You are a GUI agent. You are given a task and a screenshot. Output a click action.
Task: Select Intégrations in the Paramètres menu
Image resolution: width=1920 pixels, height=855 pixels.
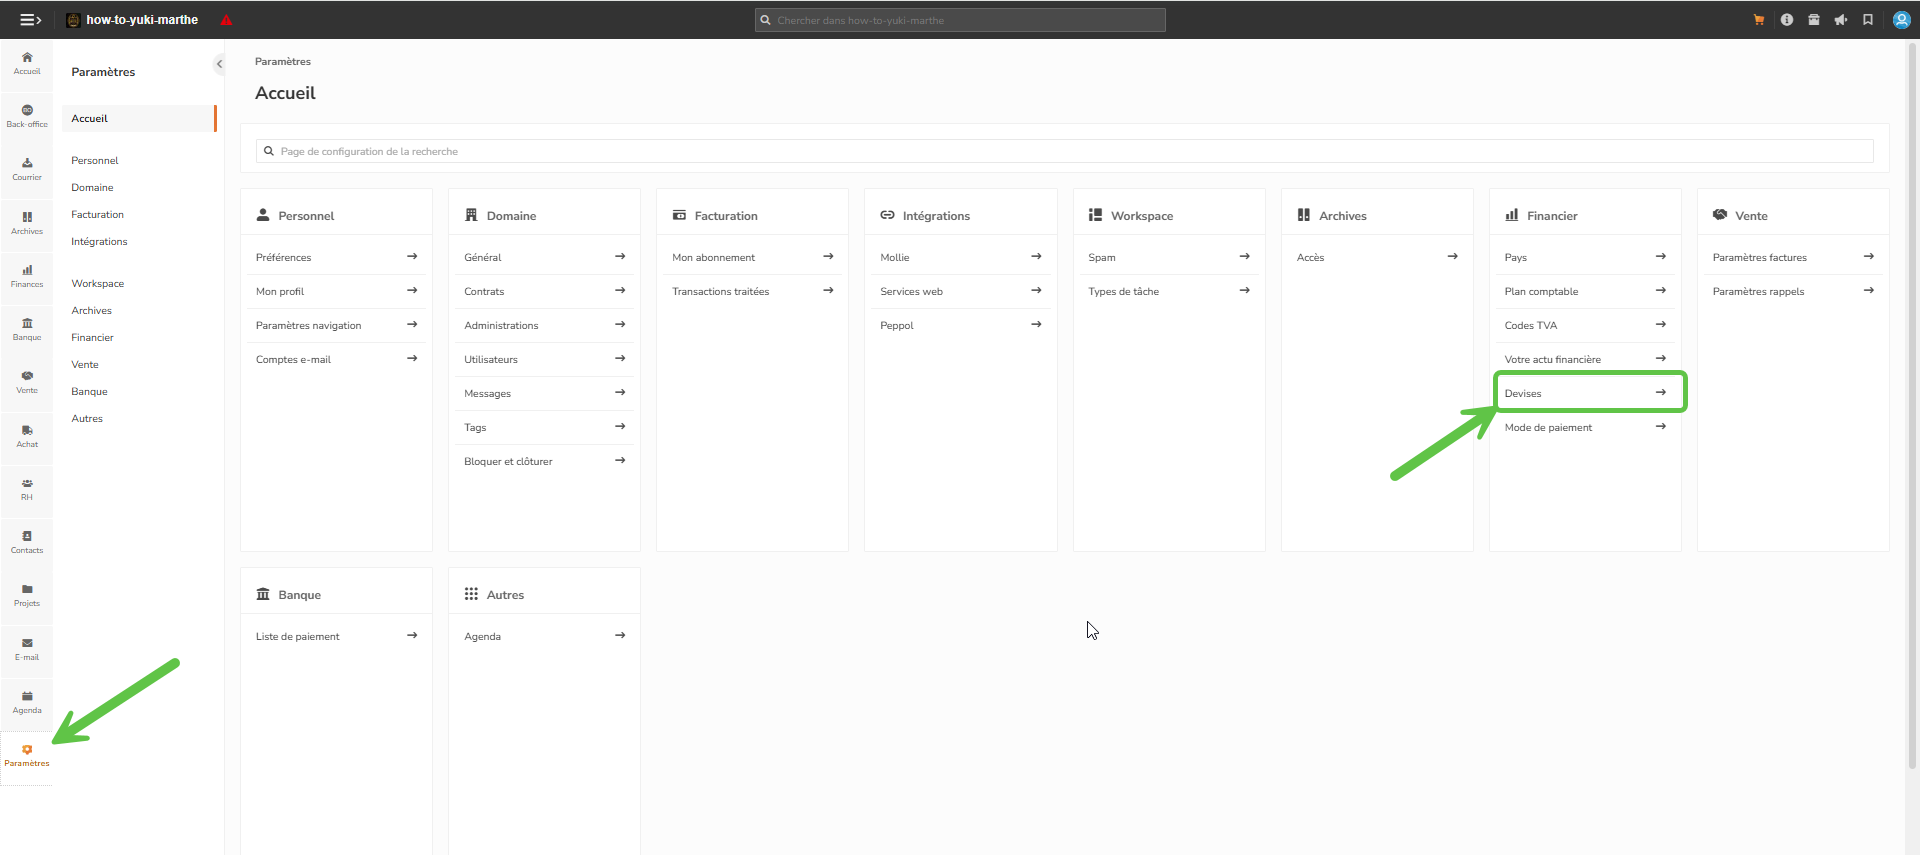99,241
